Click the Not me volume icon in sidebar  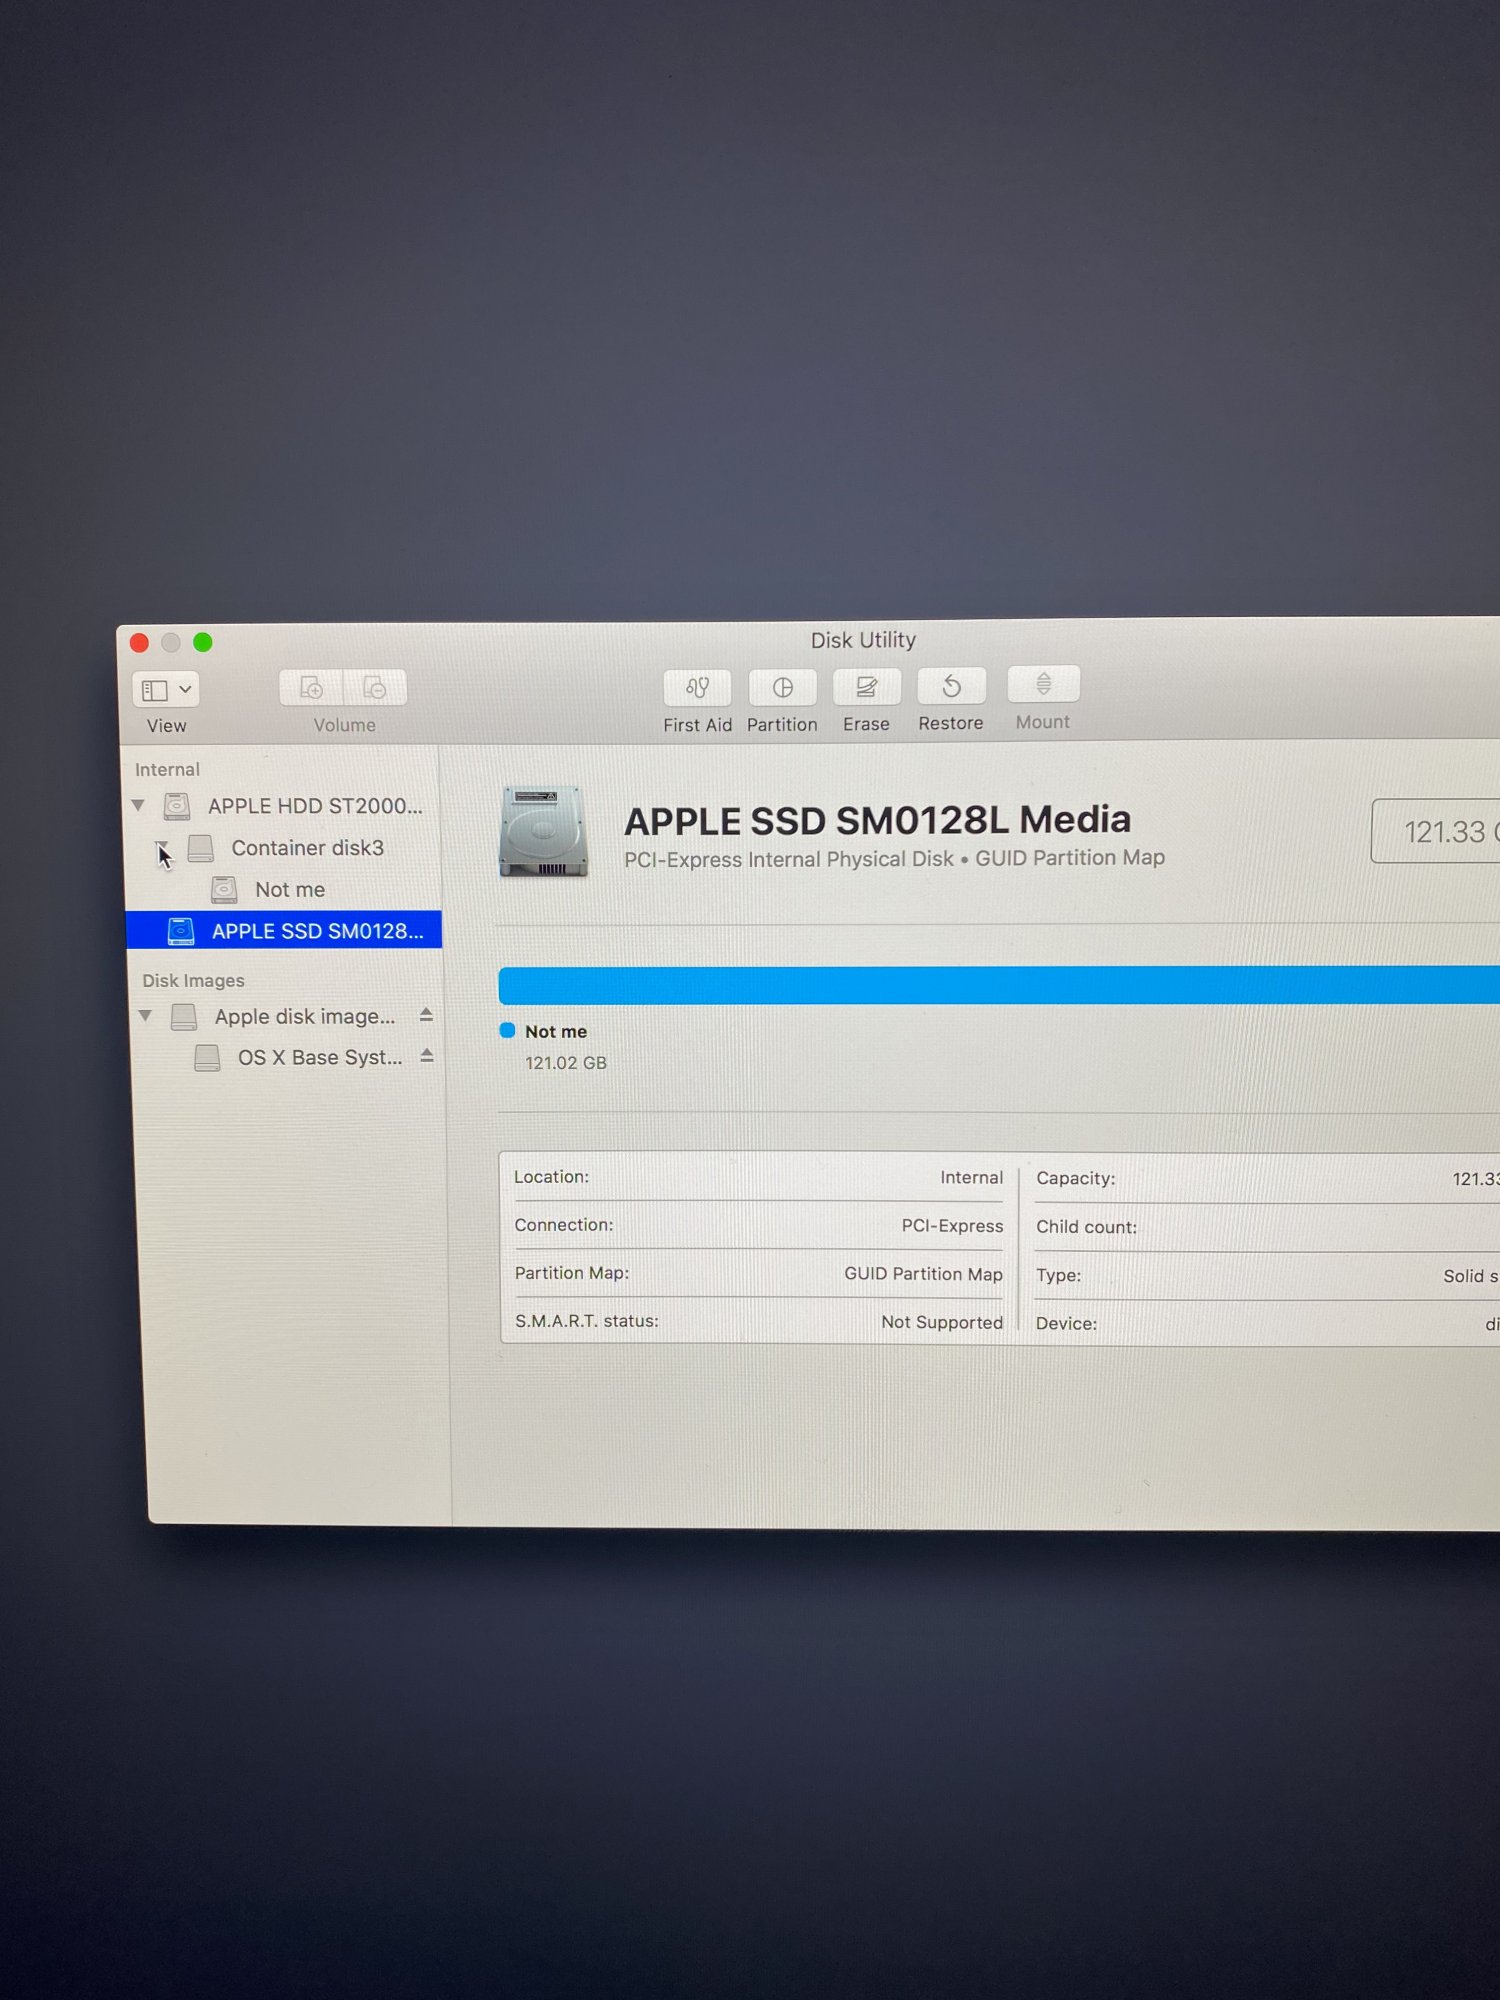click(224, 890)
